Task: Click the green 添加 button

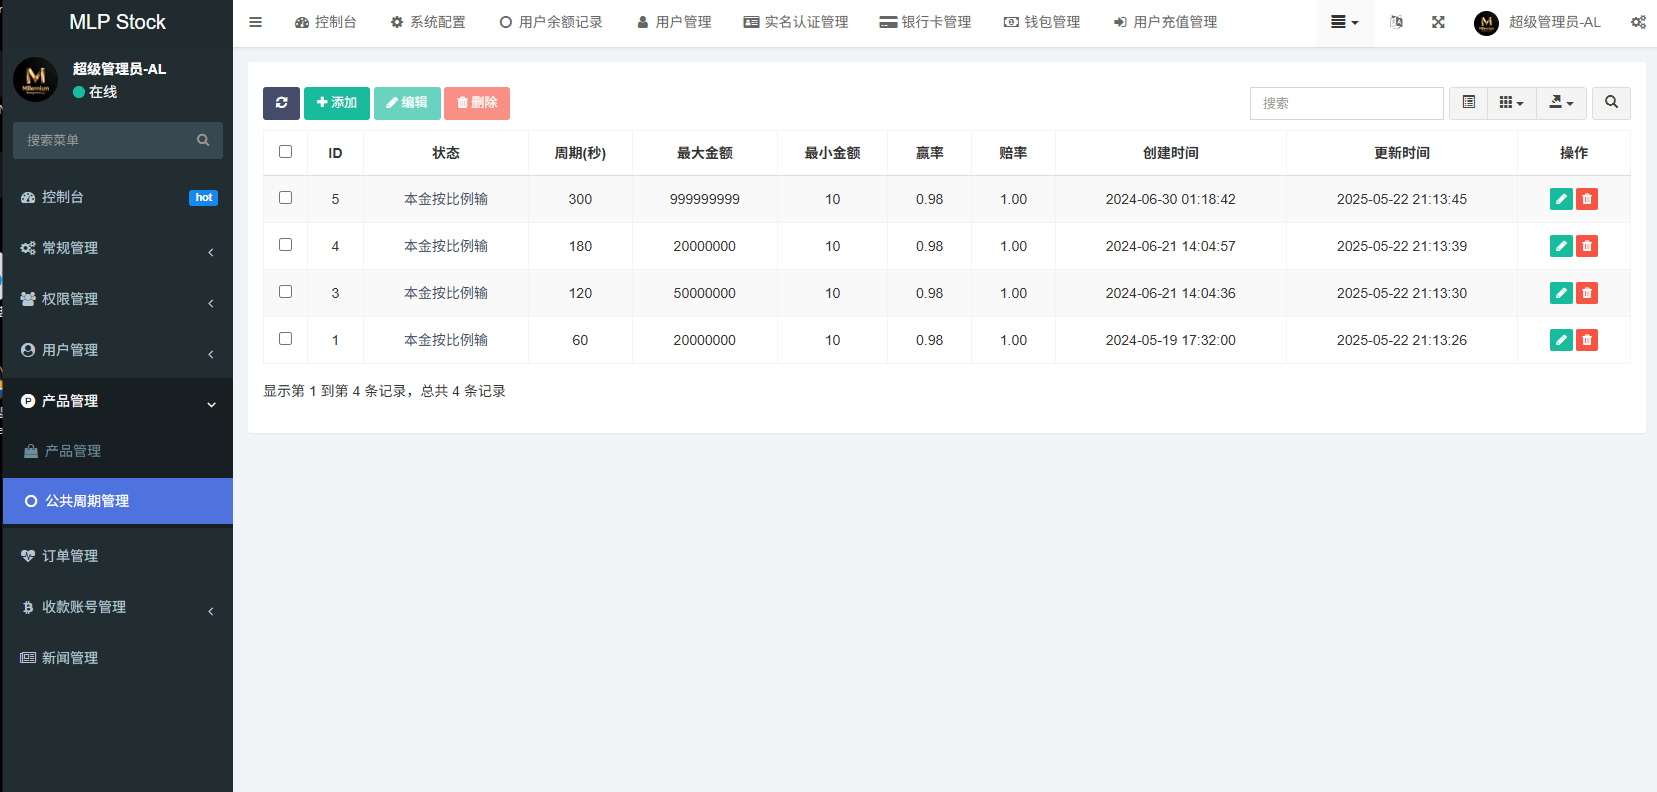Action: tap(336, 103)
